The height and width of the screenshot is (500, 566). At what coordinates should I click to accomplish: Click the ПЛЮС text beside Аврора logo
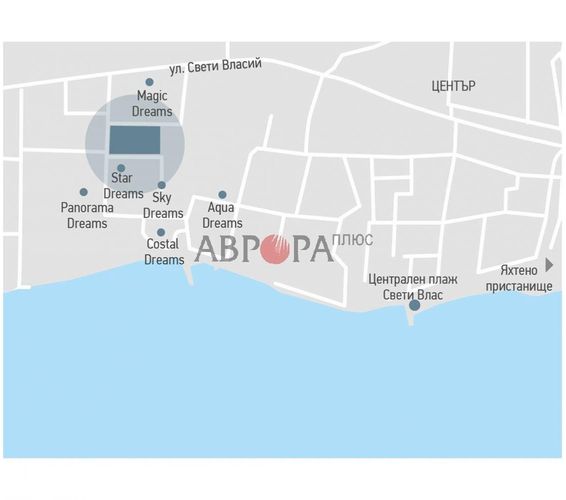352,240
